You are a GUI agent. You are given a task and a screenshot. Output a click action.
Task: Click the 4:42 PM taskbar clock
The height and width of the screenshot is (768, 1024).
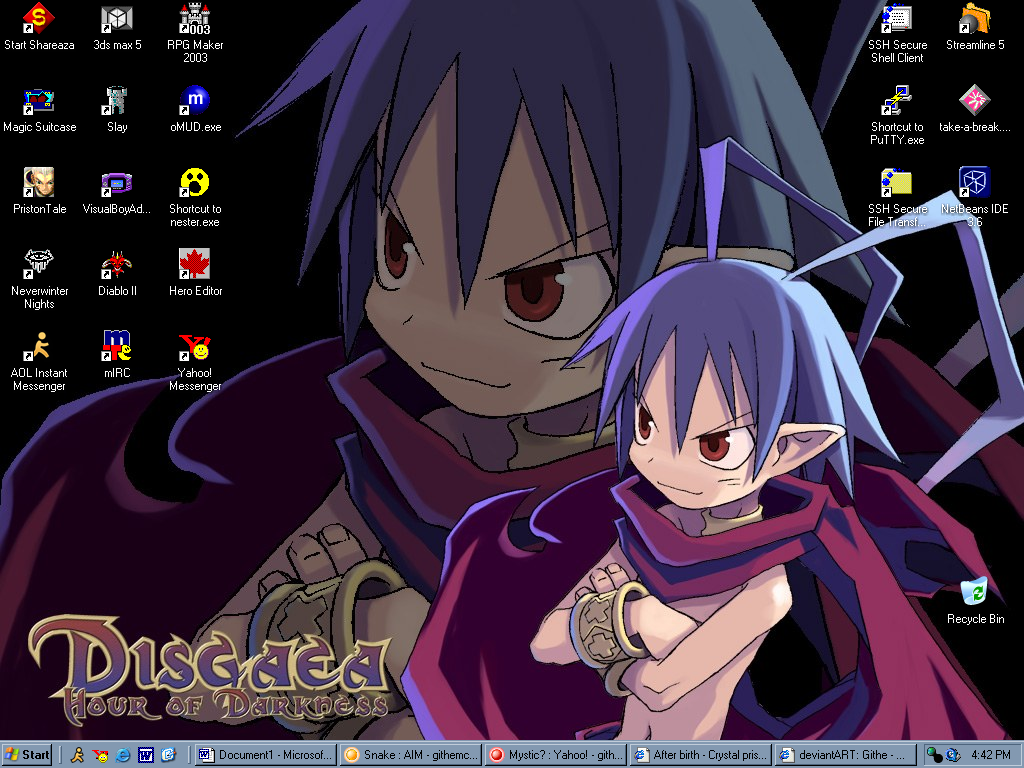tap(990, 755)
